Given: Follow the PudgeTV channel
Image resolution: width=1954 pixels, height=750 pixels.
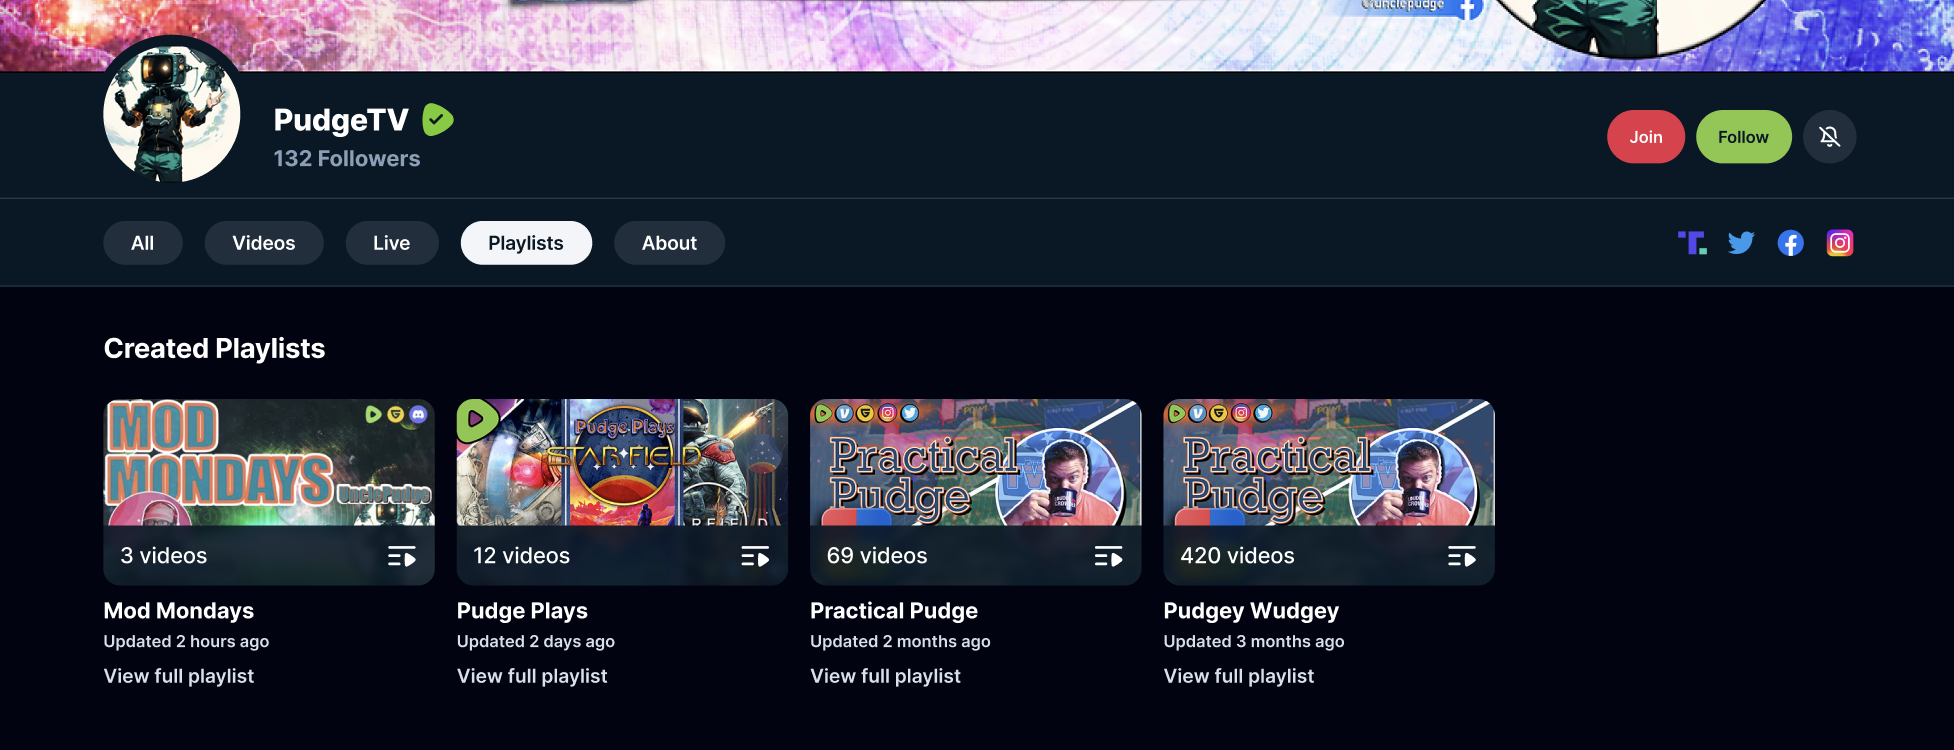Looking at the screenshot, I should [1744, 137].
